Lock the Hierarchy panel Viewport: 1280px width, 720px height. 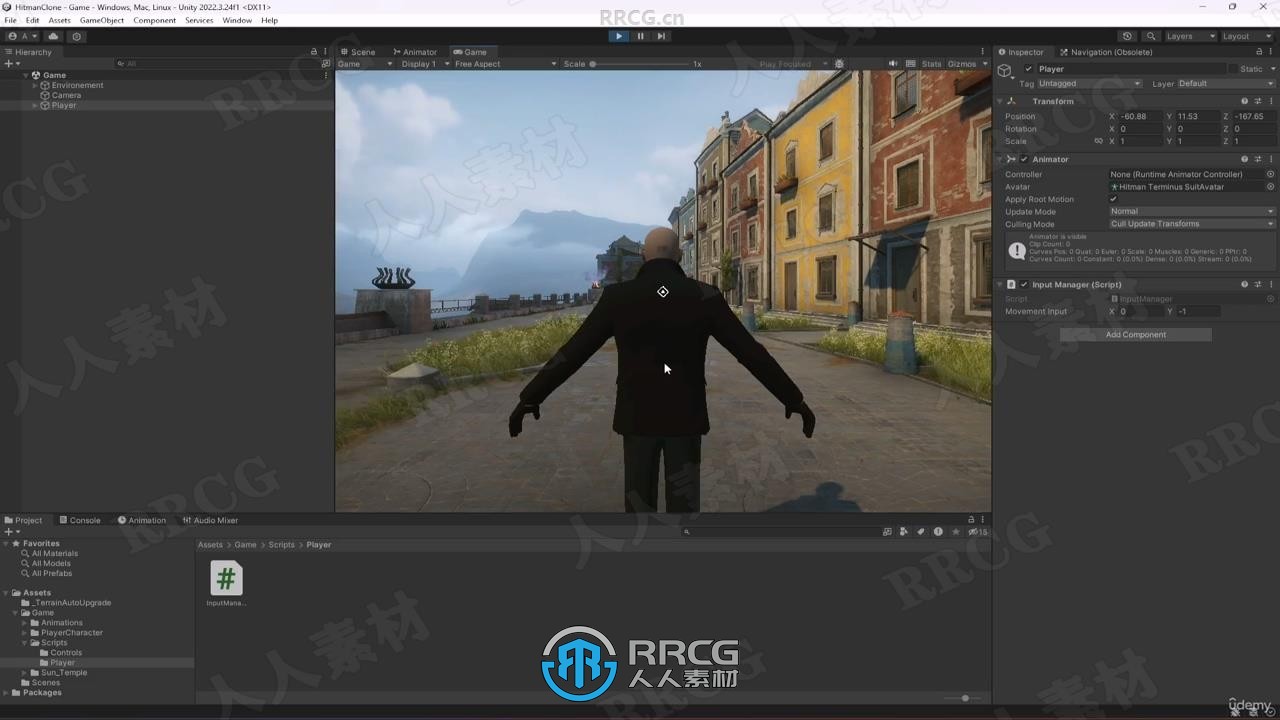coord(314,52)
